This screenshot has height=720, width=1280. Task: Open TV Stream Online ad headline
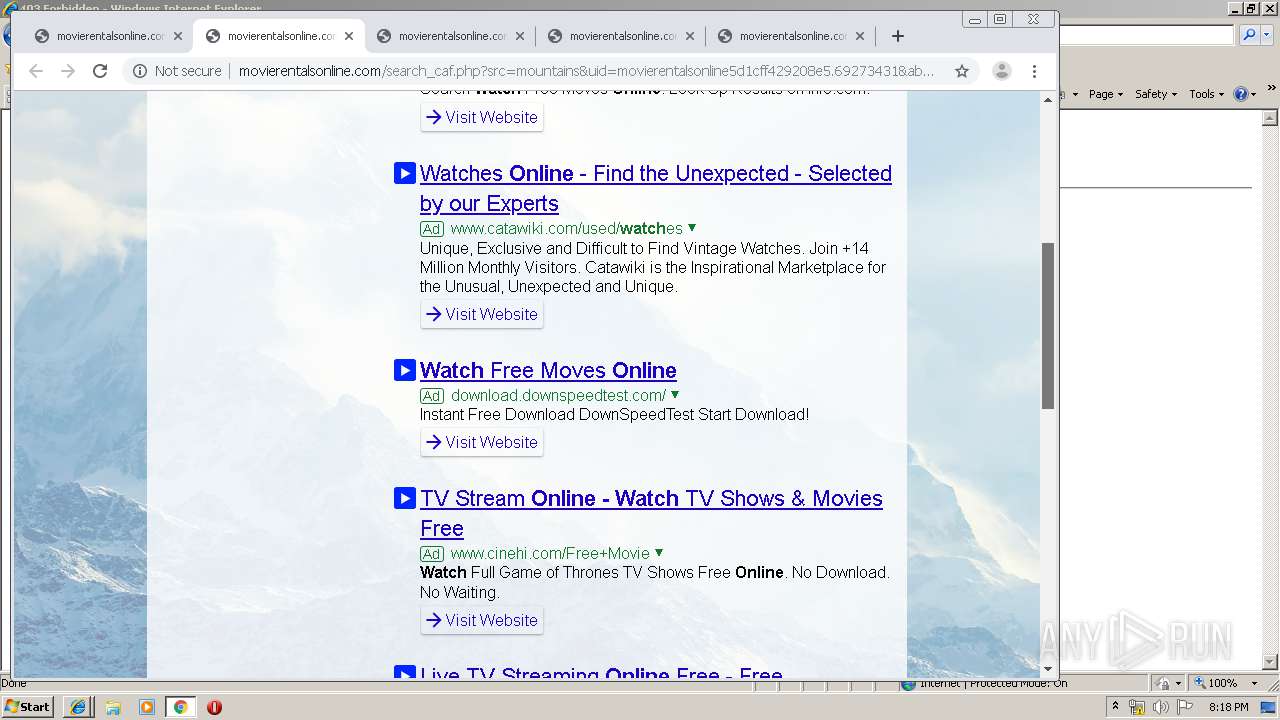coord(651,513)
